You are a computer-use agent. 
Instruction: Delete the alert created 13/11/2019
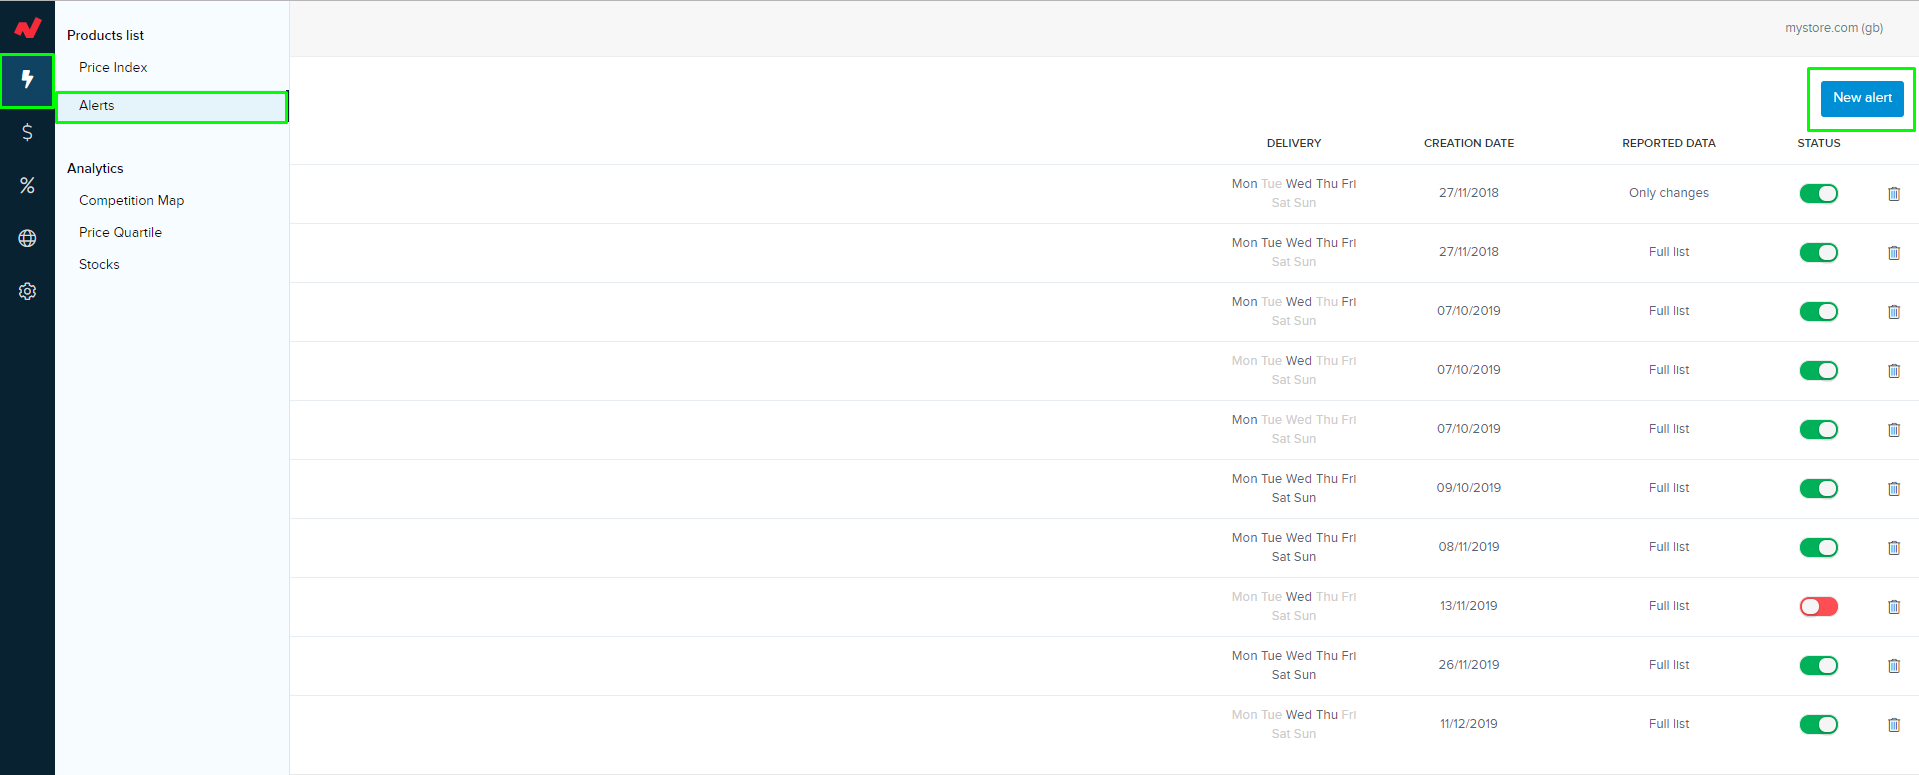[1894, 607]
